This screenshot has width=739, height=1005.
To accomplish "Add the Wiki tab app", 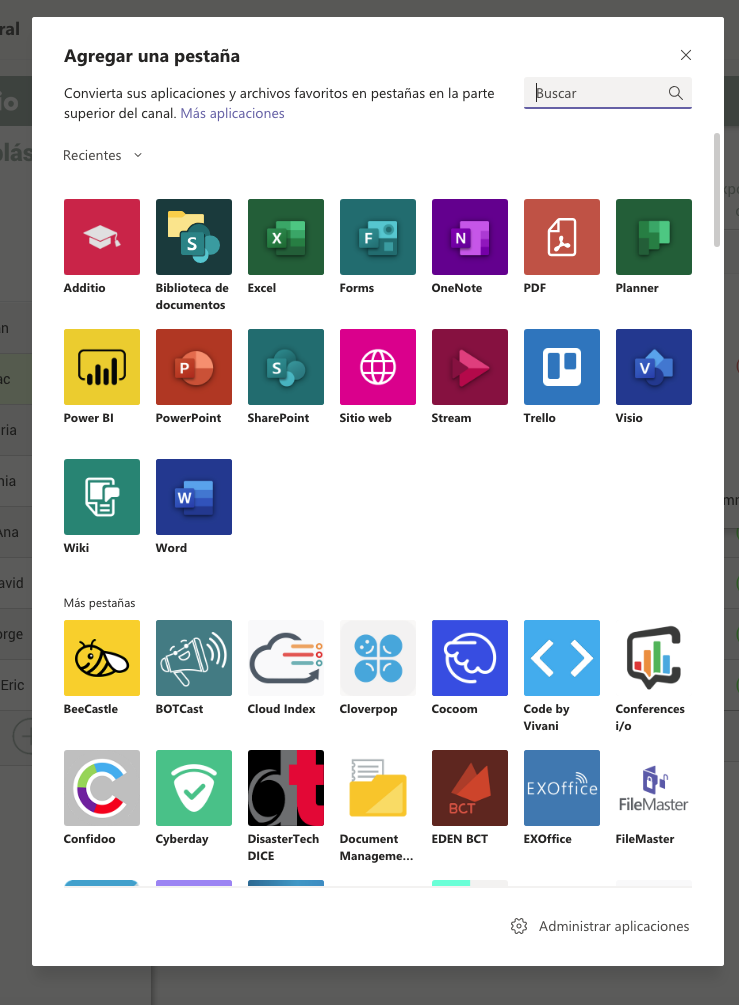I will [x=102, y=497].
